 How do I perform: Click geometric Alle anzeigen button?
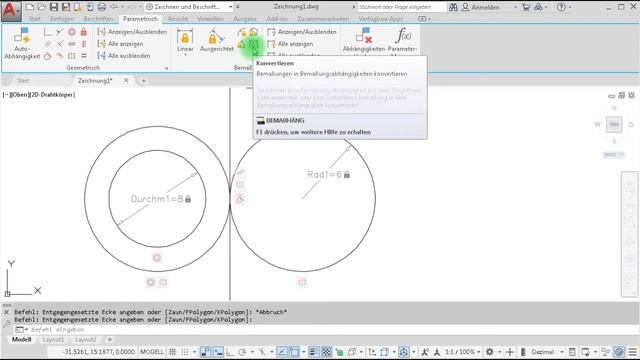pos(121,44)
